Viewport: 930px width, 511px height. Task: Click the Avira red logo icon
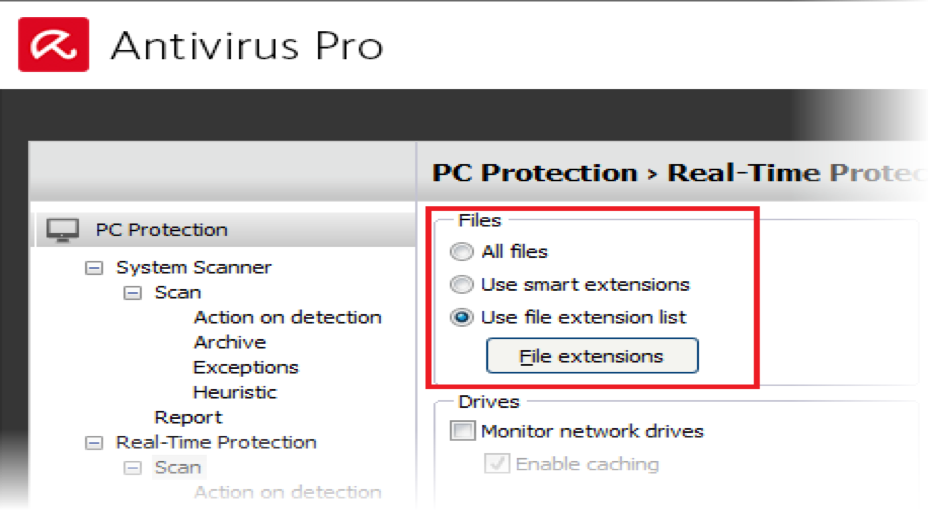pos(53,46)
